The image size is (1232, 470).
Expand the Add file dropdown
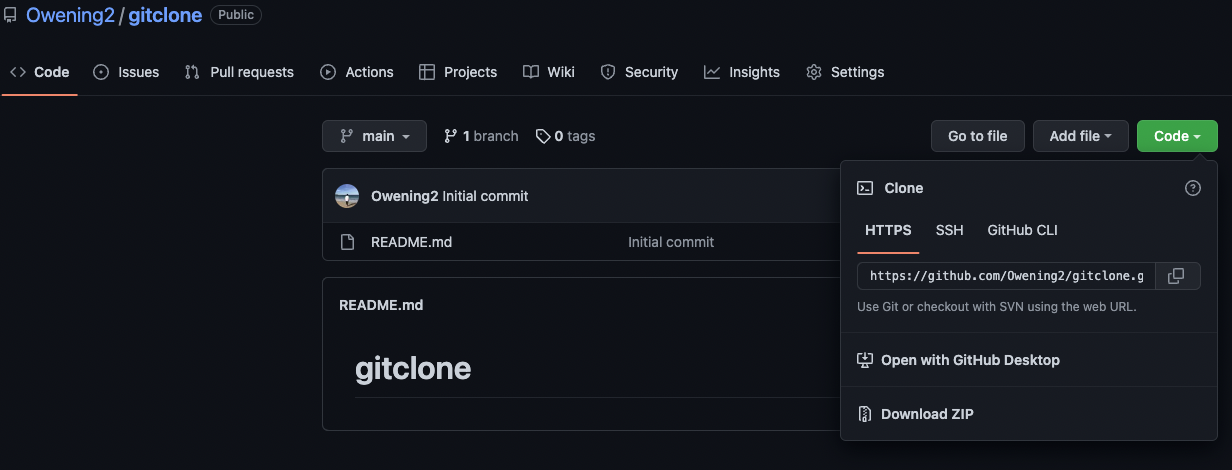[1081, 136]
